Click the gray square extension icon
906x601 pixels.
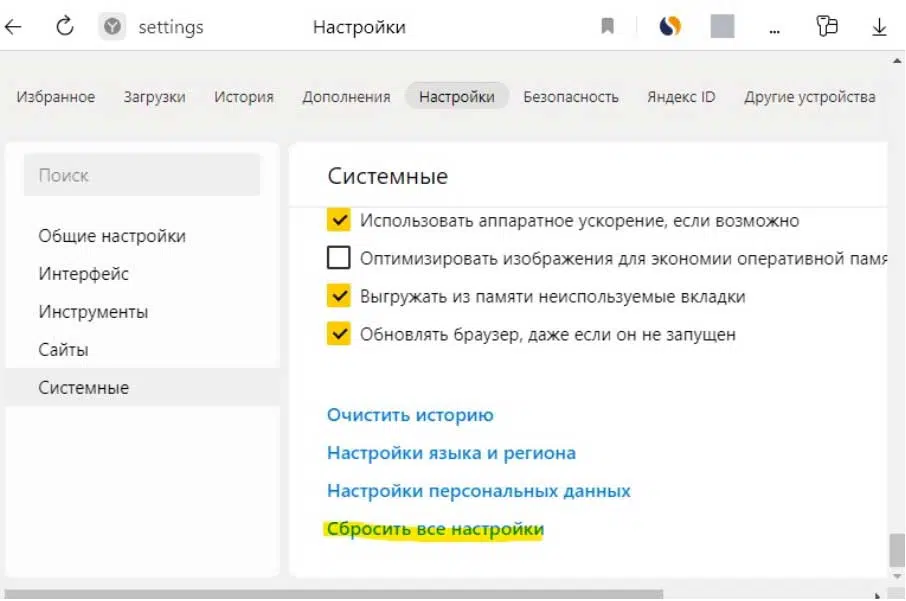coord(722,26)
